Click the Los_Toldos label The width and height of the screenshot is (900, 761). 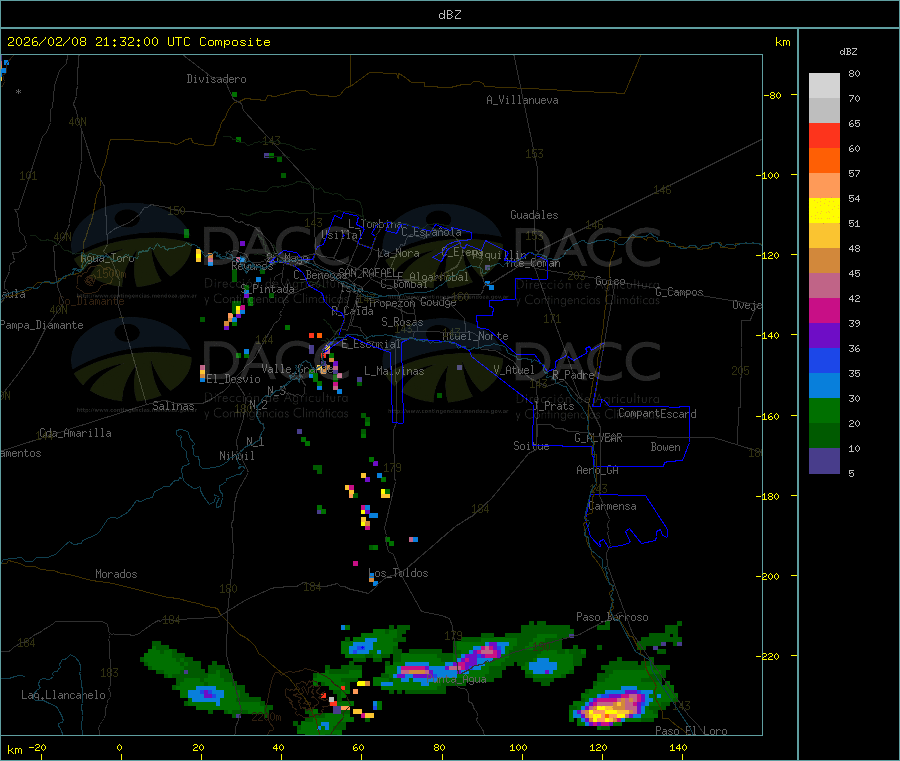pos(398,573)
